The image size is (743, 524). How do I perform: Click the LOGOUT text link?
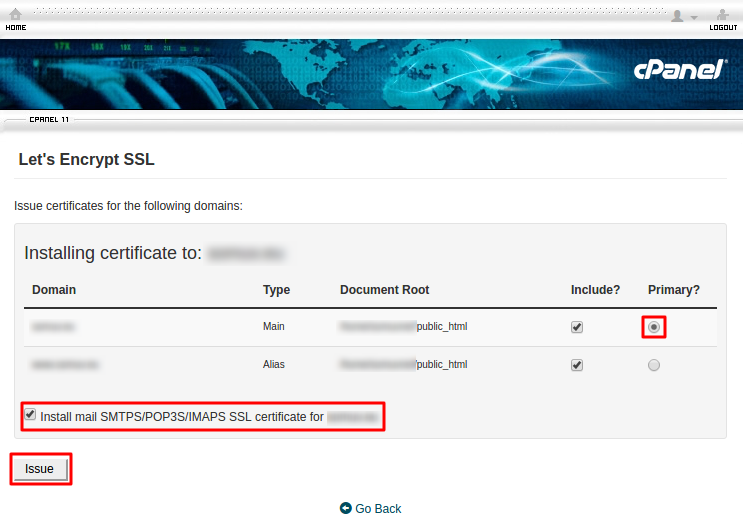[x=723, y=27]
